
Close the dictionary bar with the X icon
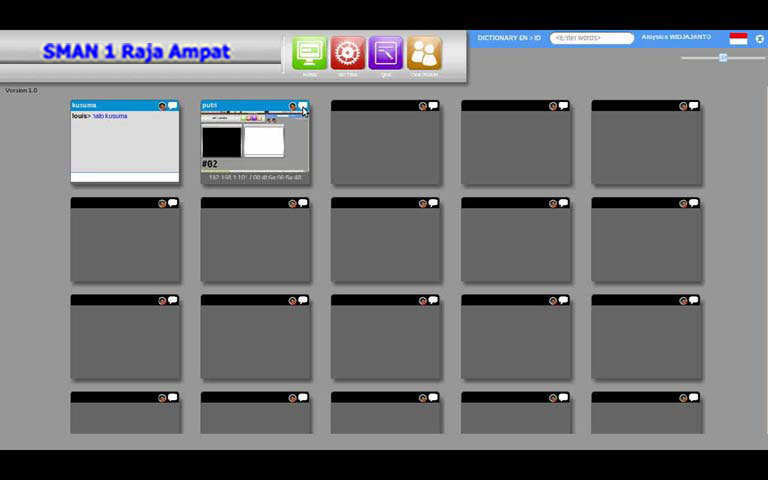tap(759, 39)
